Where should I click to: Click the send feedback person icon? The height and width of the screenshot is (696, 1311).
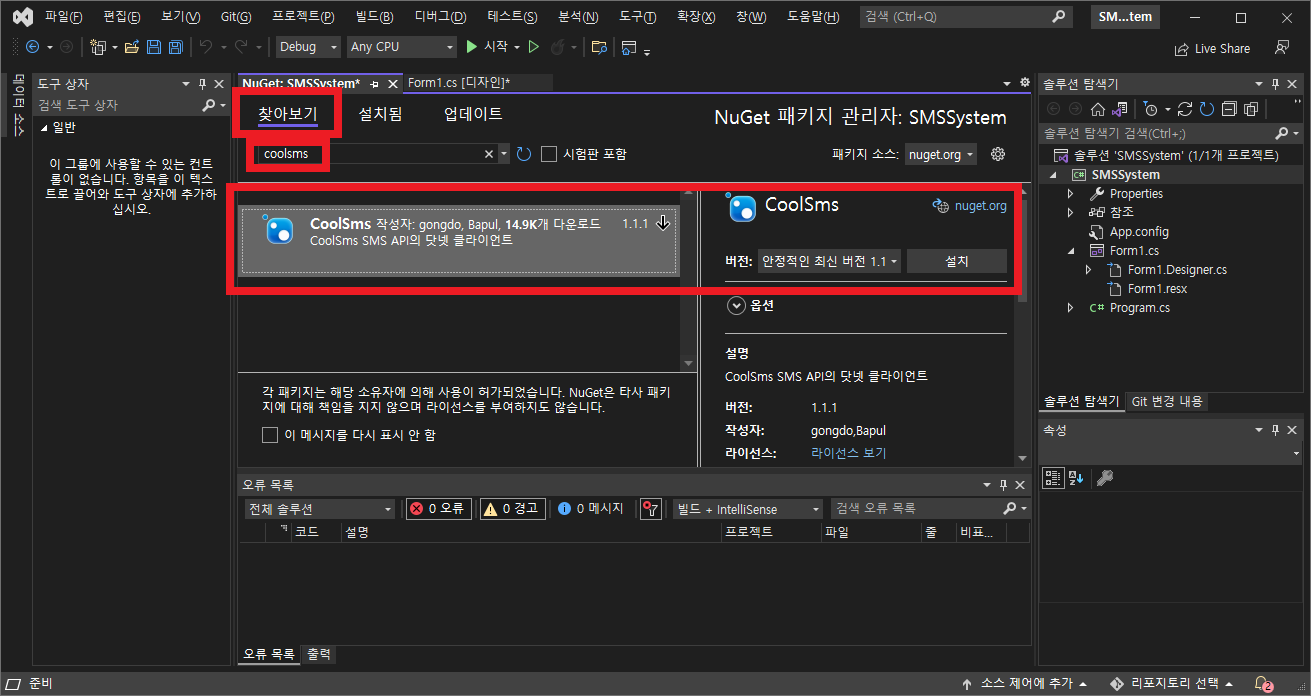tap(1282, 47)
